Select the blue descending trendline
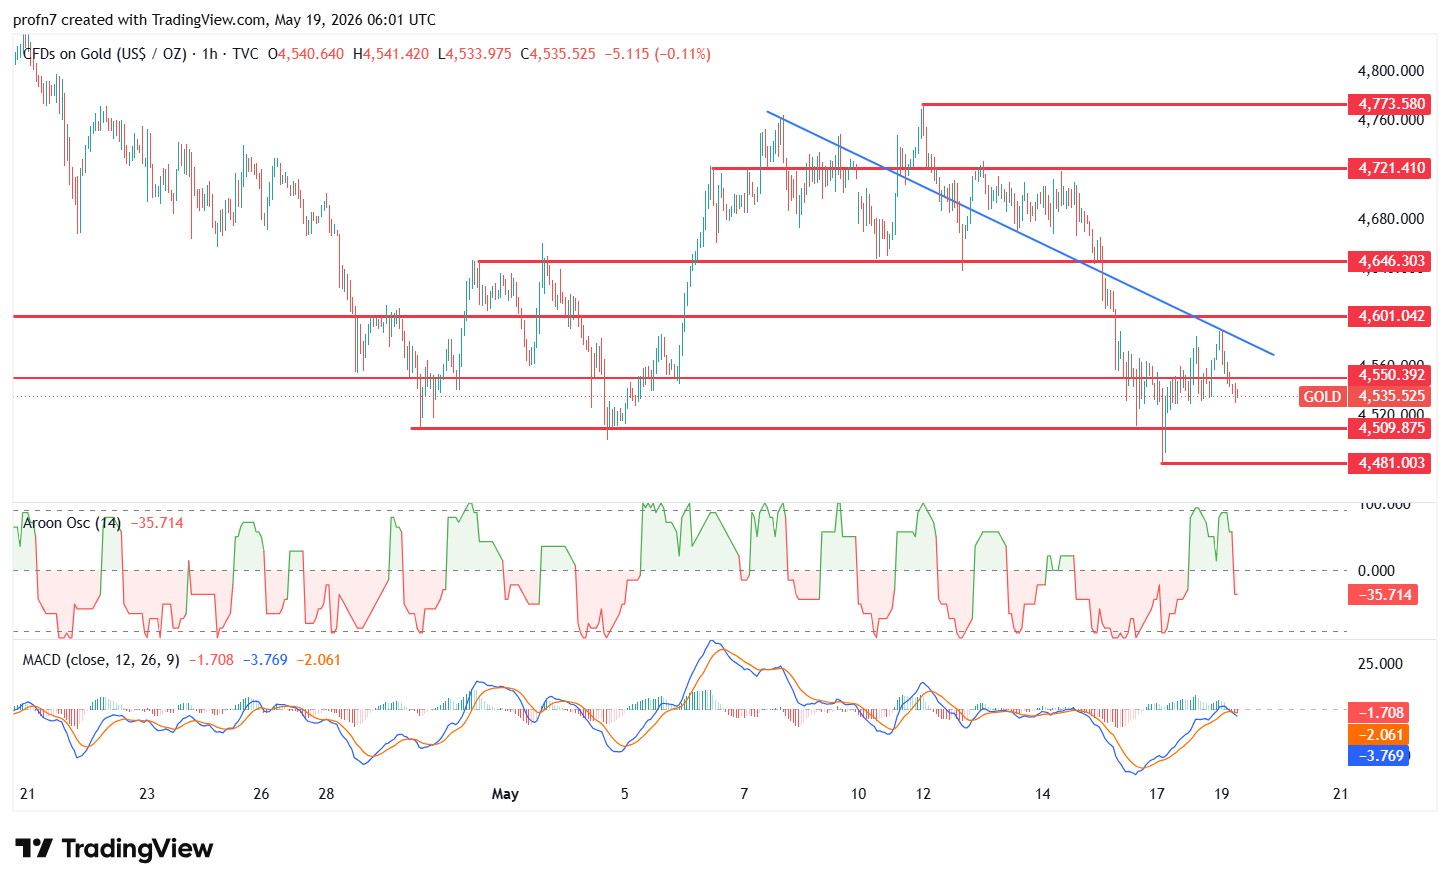Image resolution: width=1450 pixels, height=886 pixels. (x=1020, y=233)
